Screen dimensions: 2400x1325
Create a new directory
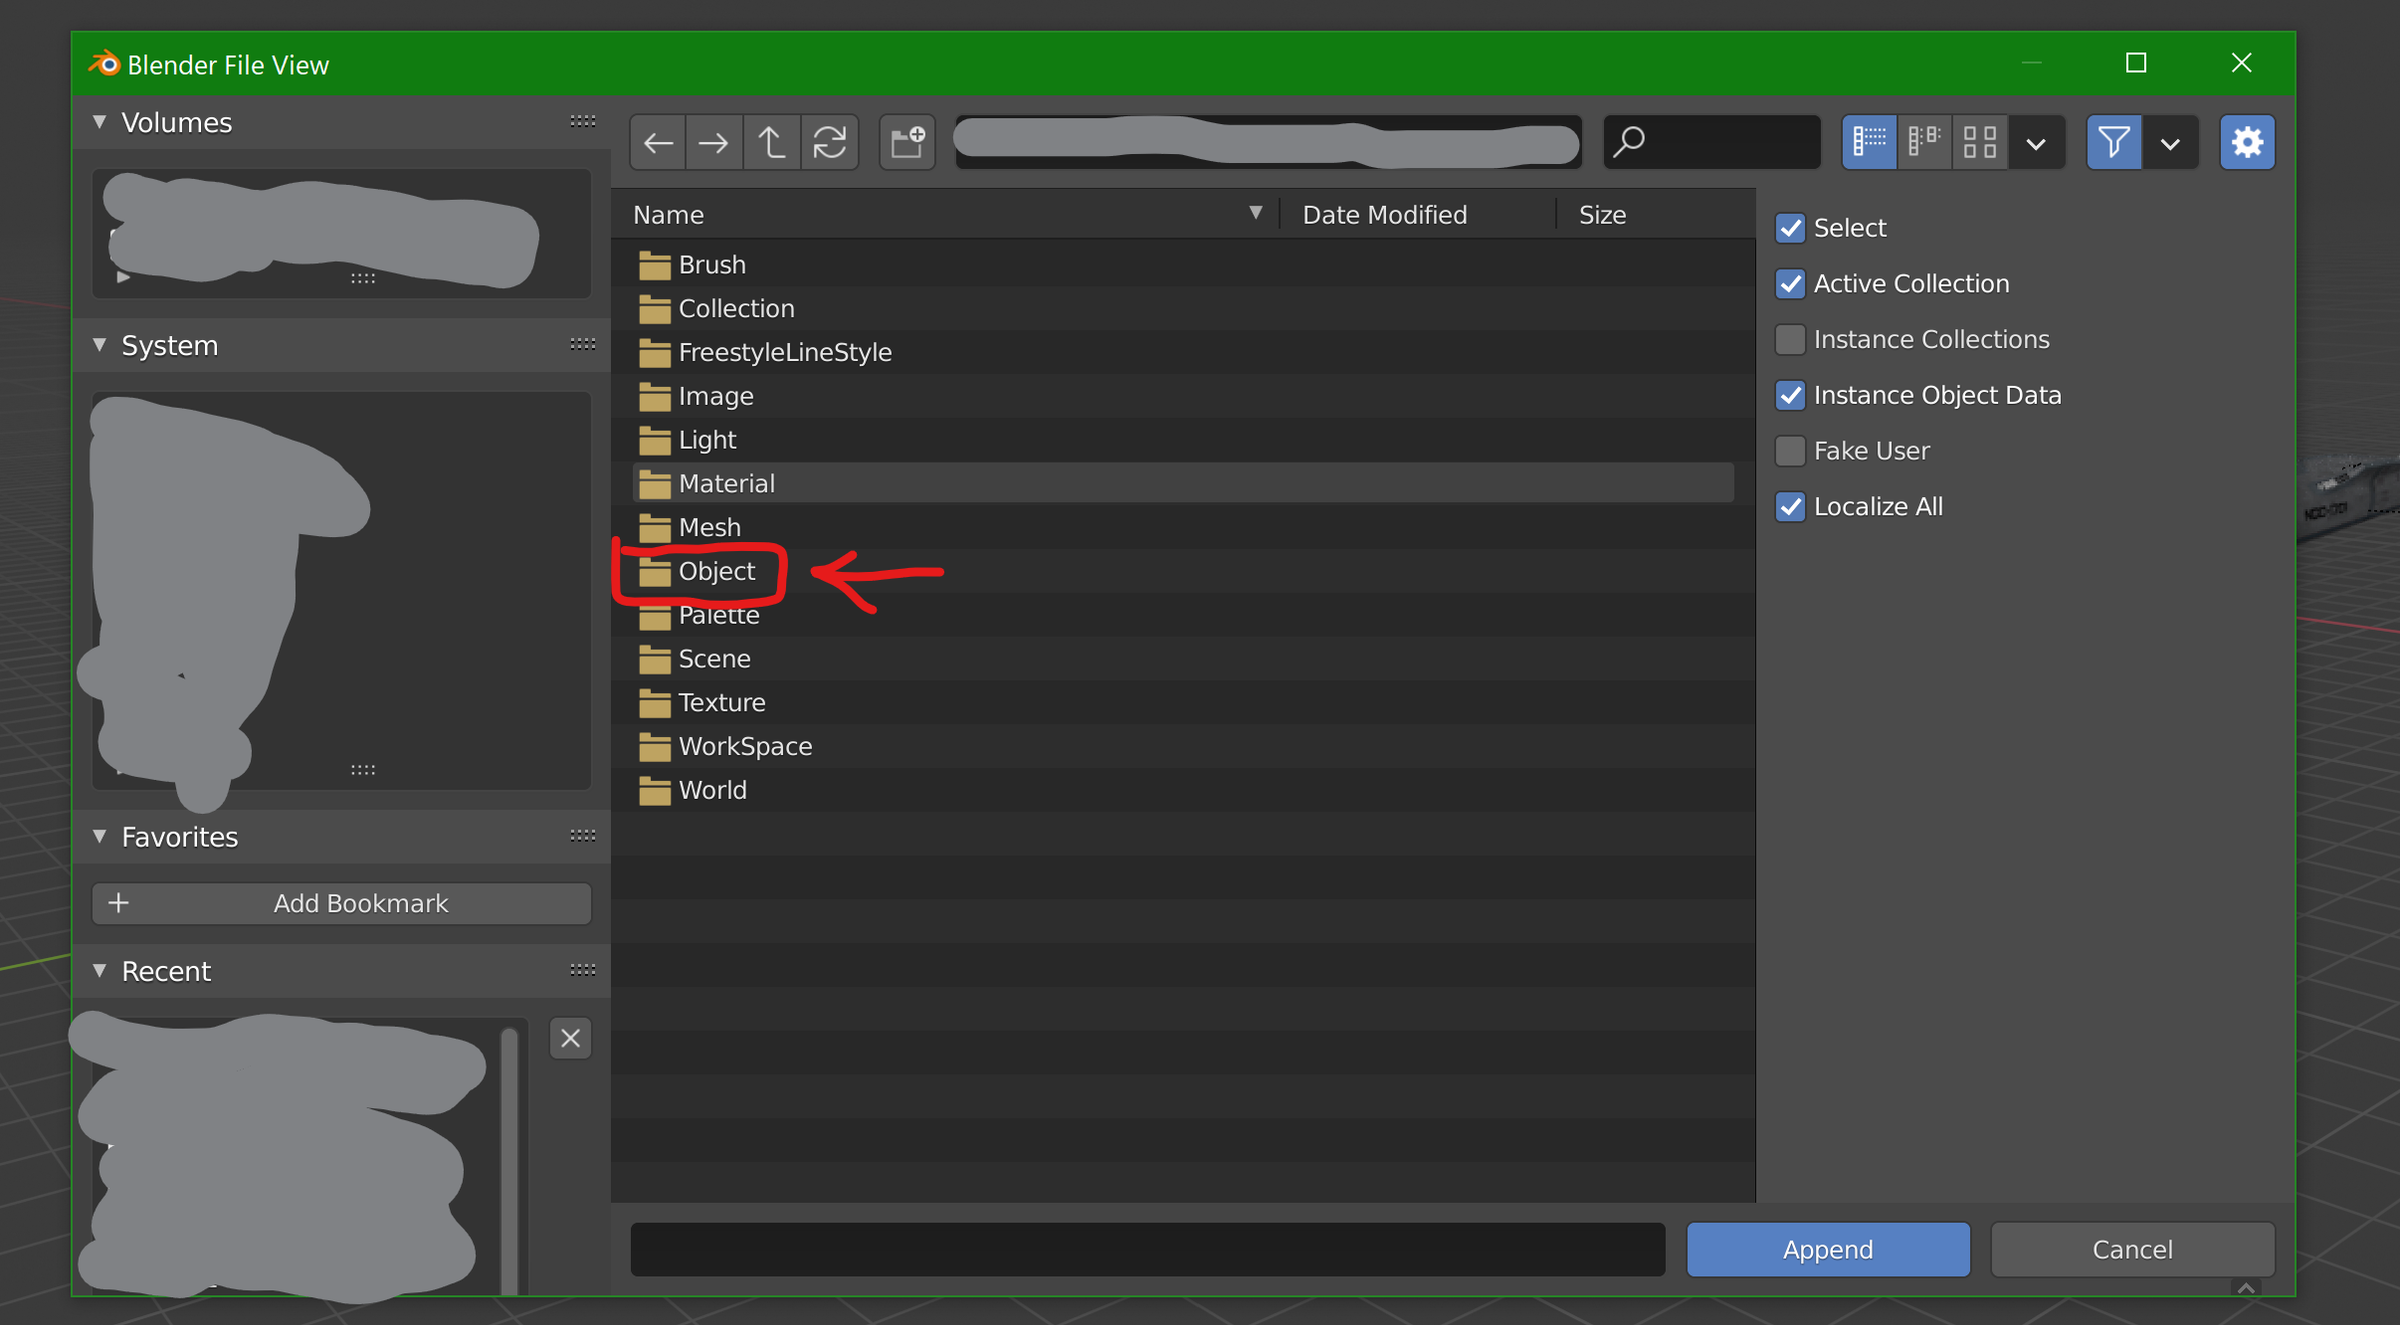click(x=907, y=143)
